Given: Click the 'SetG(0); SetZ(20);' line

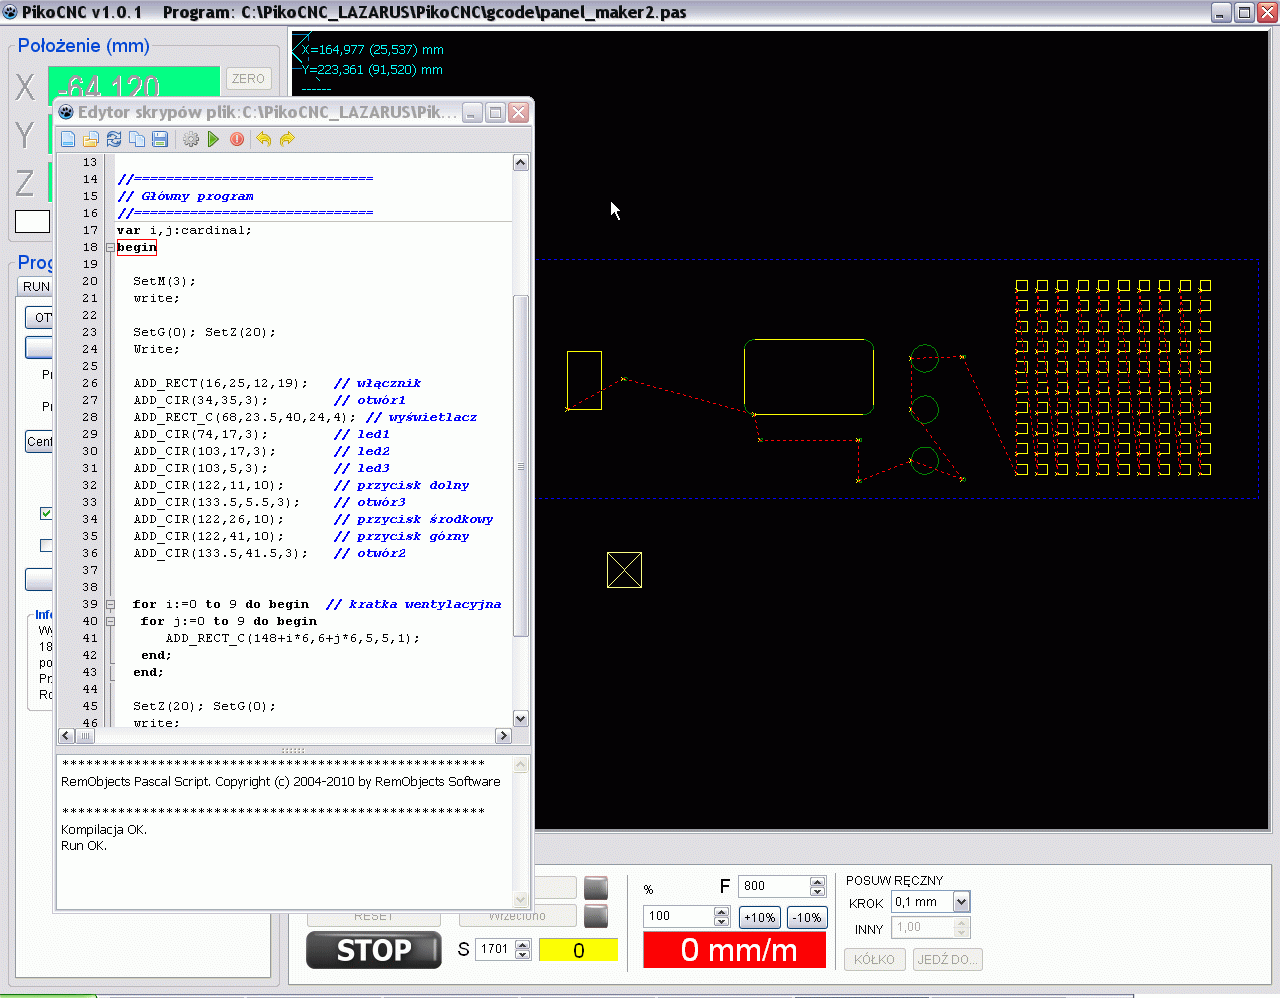Looking at the screenshot, I should click(x=204, y=332).
